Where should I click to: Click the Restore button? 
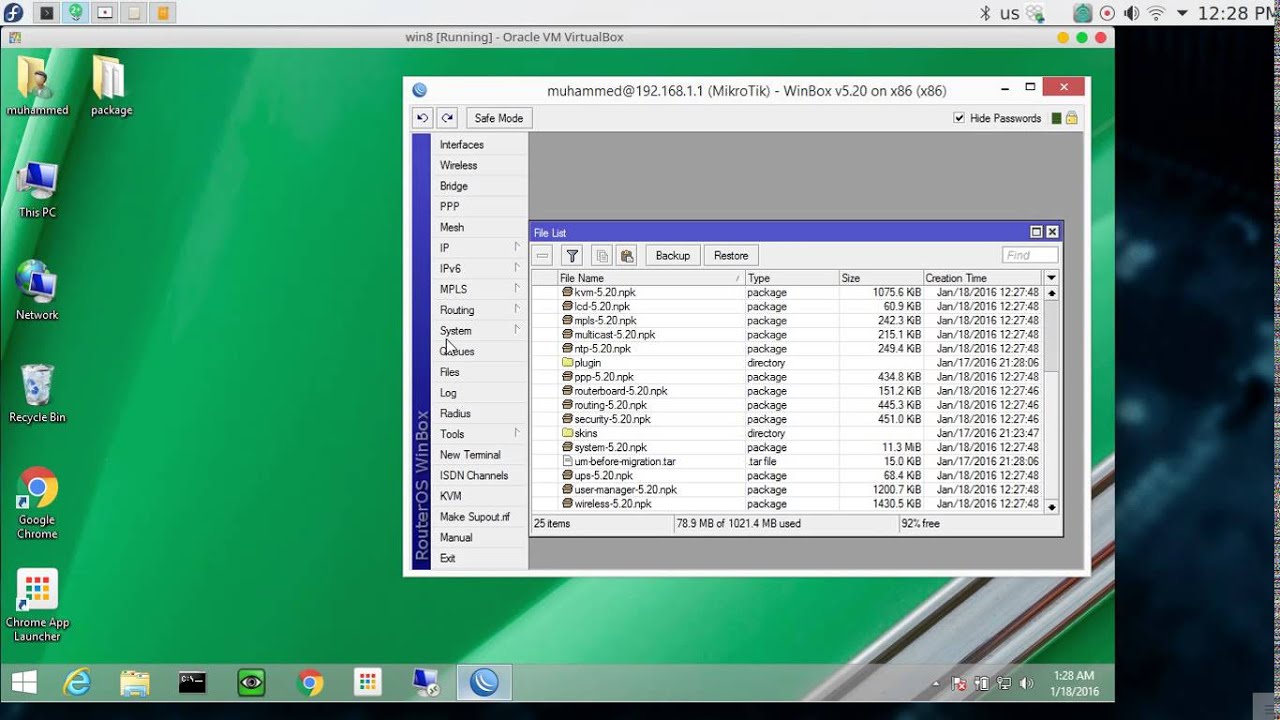point(731,256)
